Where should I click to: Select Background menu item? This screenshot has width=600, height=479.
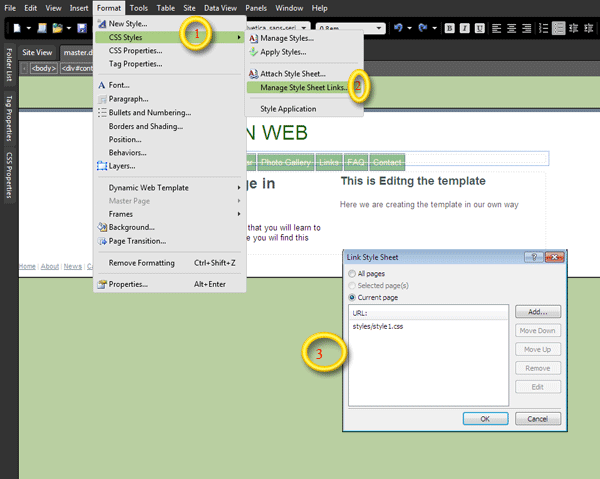[170, 227]
